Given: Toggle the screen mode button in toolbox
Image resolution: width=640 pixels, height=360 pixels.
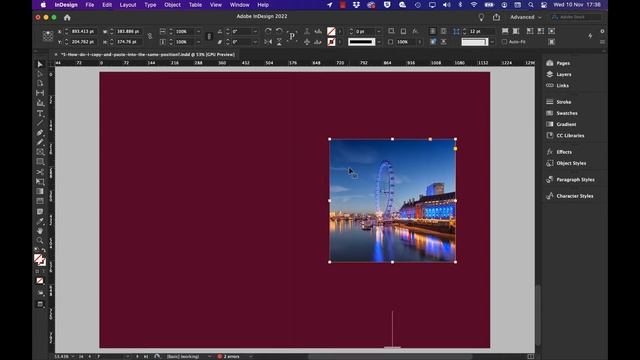Looking at the screenshot, I should point(40,304).
